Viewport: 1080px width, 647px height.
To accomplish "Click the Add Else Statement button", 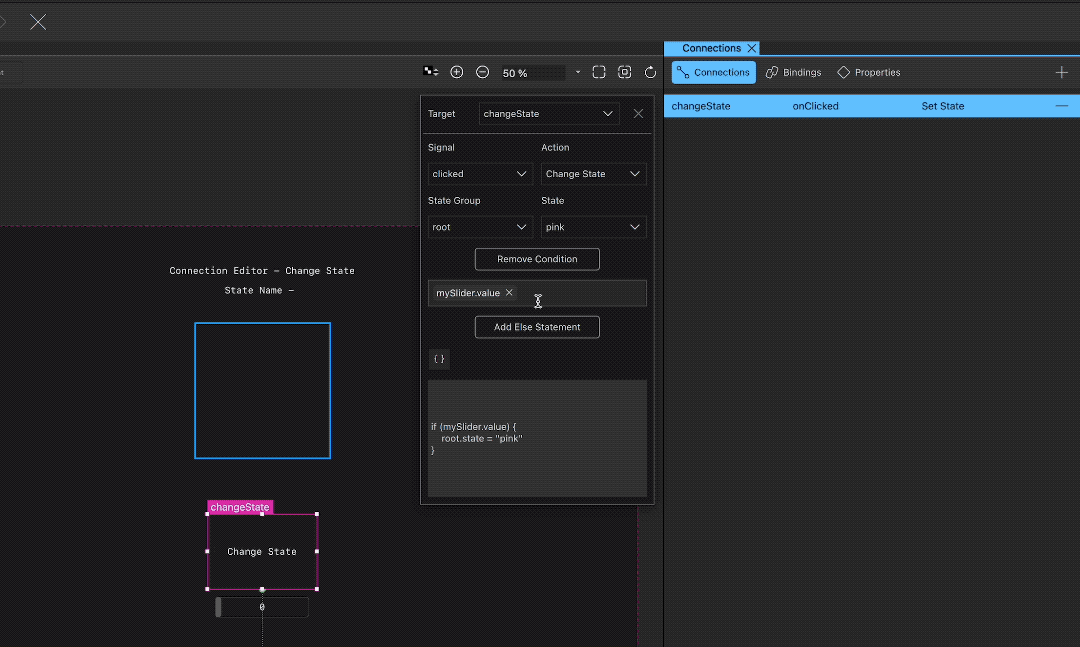I will (x=537, y=326).
